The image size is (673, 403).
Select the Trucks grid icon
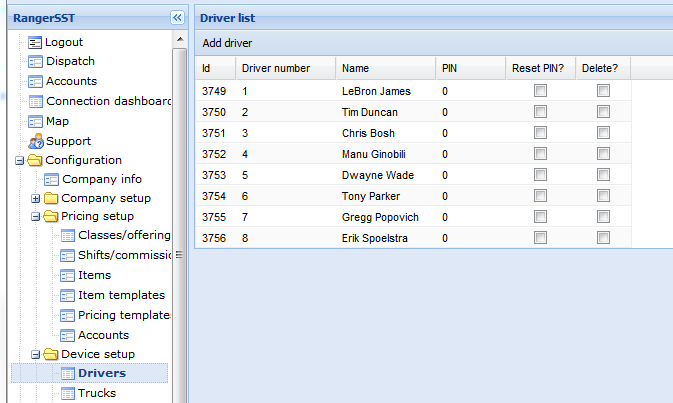[68, 393]
